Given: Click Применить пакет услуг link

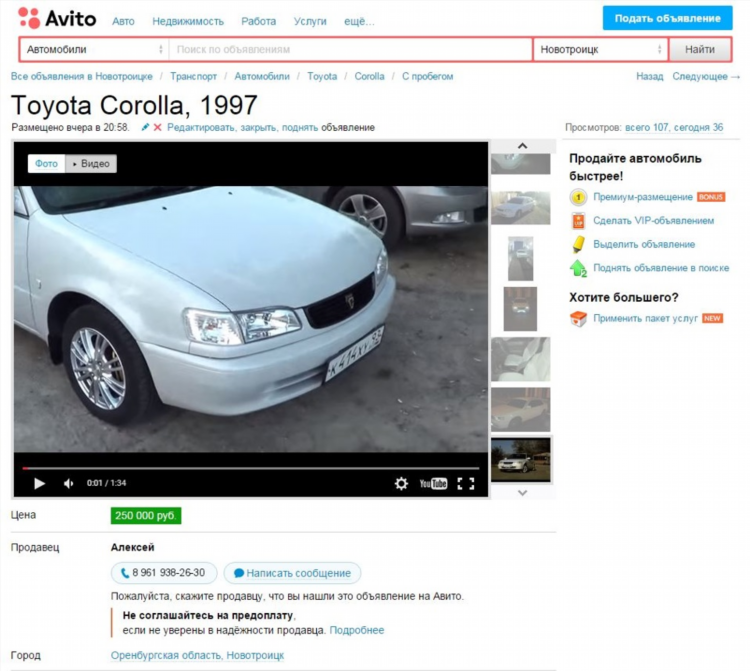Looking at the screenshot, I should 645,319.
